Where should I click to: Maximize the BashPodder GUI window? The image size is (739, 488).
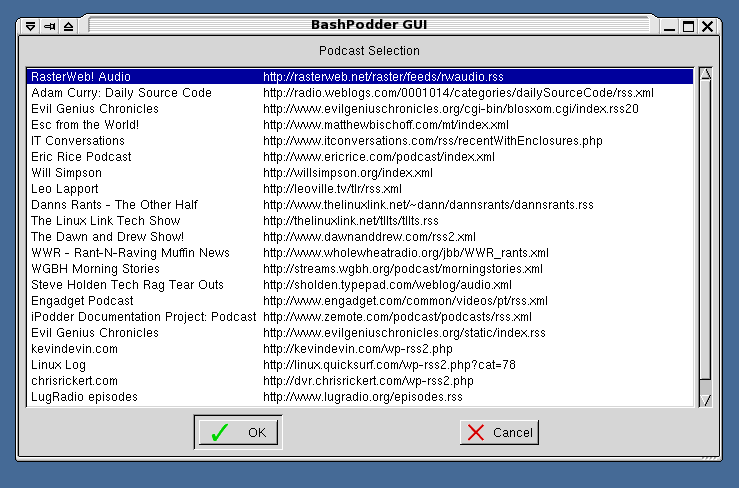[x=688, y=26]
